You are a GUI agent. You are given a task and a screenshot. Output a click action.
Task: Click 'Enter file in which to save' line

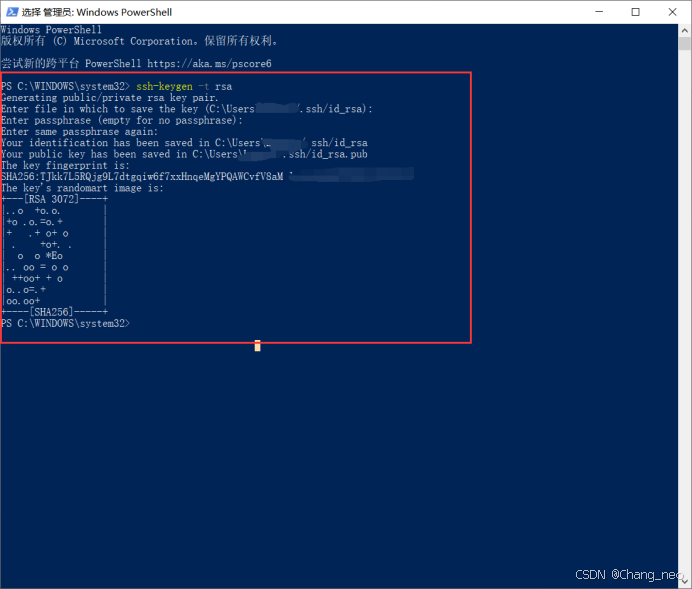tap(187, 109)
